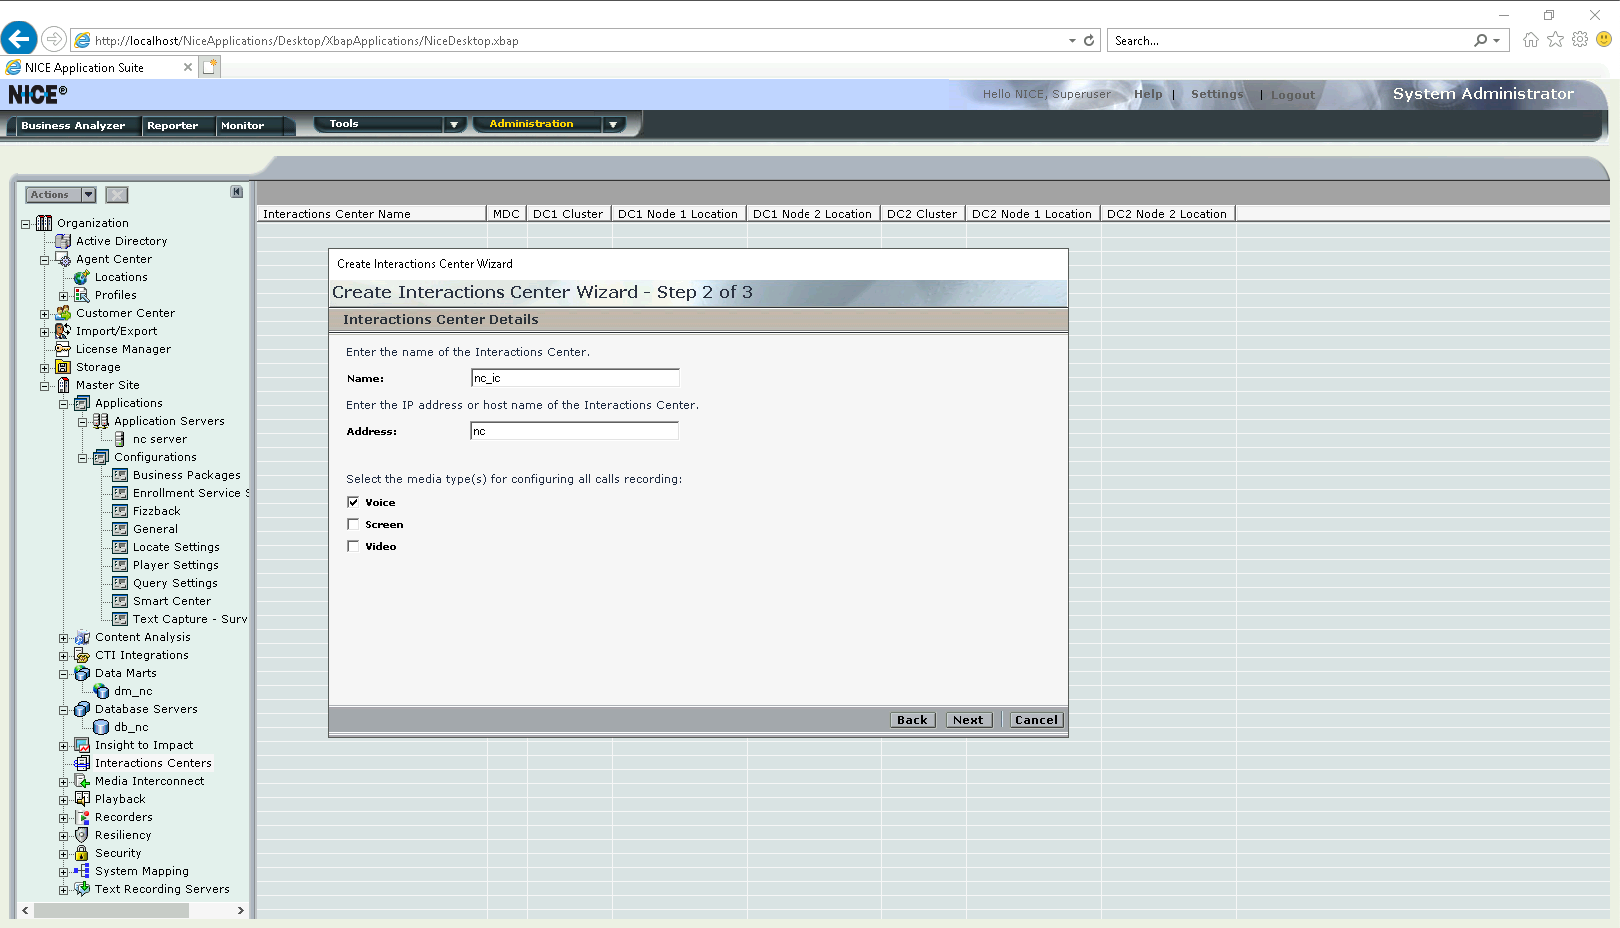
Task: Enable the Screen media type checkbox
Action: tap(353, 524)
